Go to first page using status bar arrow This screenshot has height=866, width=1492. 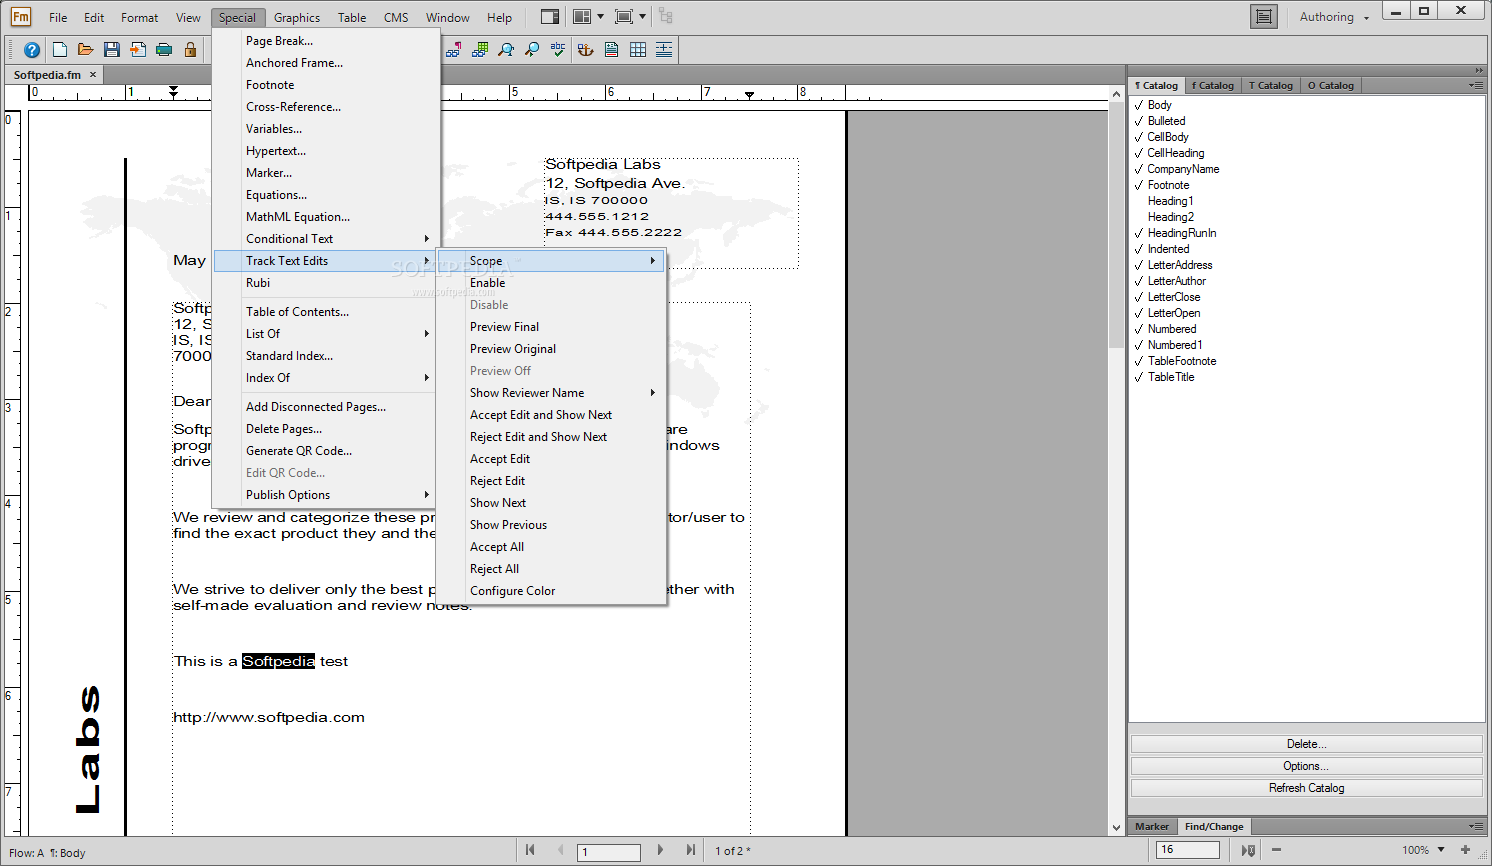click(x=530, y=850)
